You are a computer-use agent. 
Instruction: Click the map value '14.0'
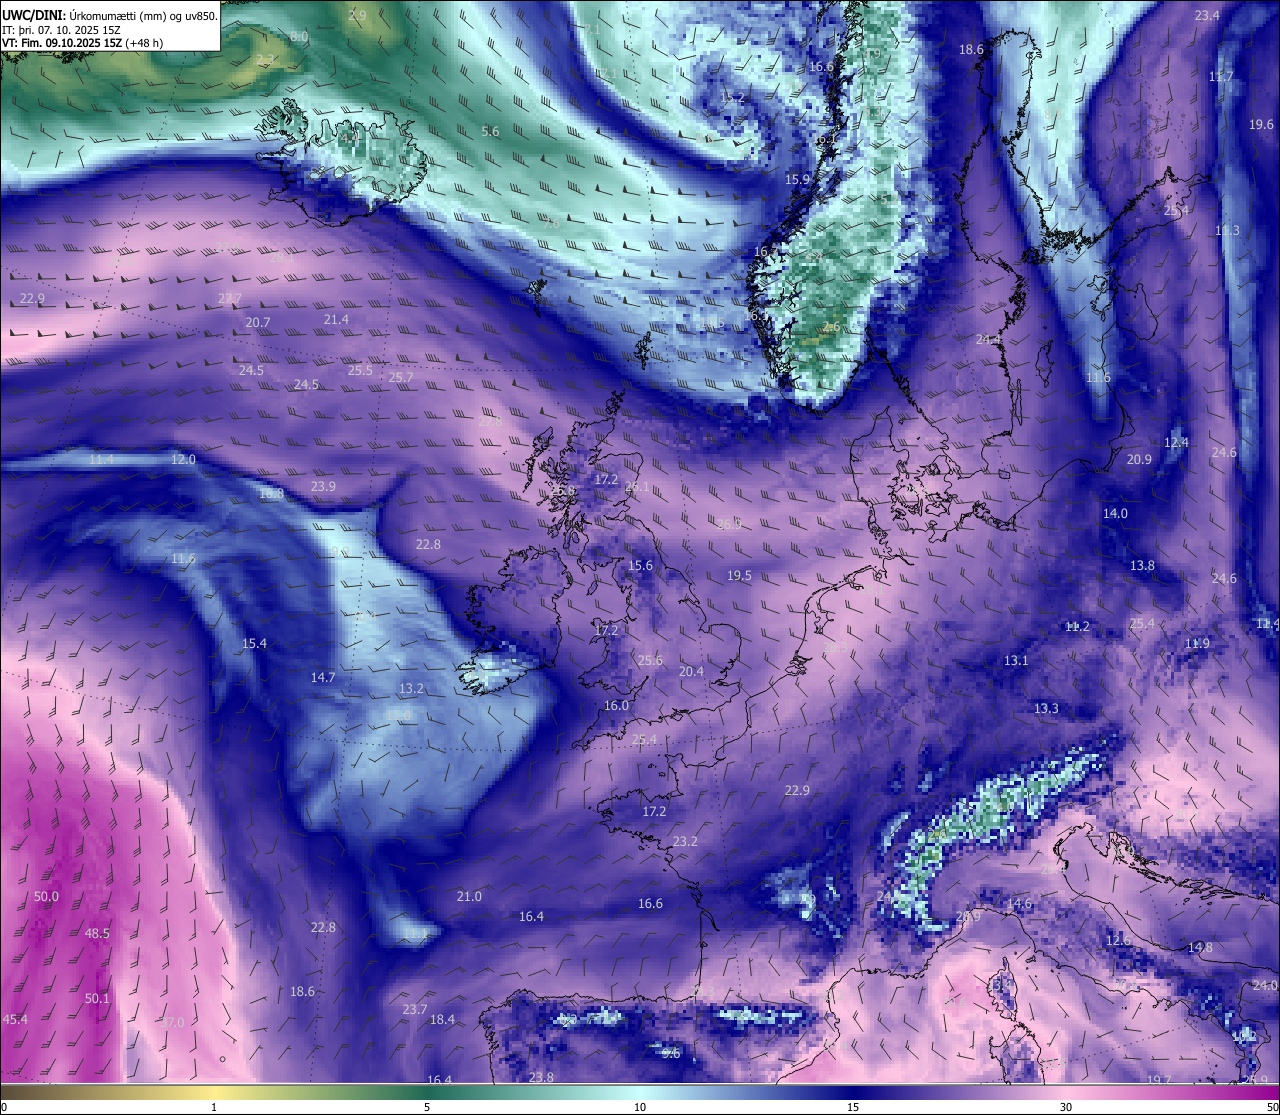[x=1115, y=514]
